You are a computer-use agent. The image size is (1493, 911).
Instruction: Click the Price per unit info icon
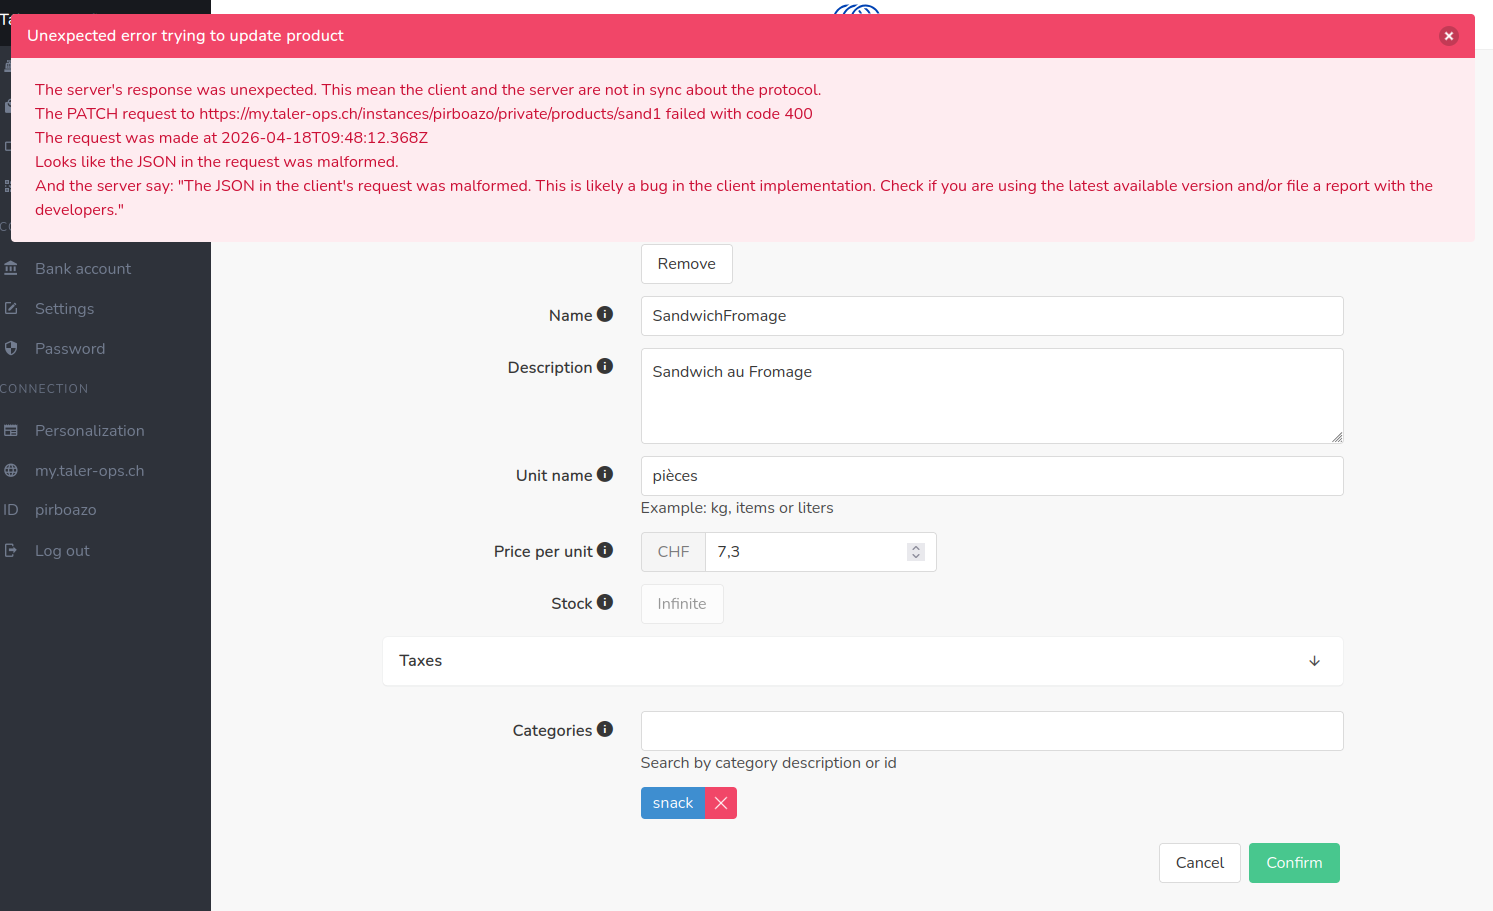pyautogui.click(x=605, y=550)
